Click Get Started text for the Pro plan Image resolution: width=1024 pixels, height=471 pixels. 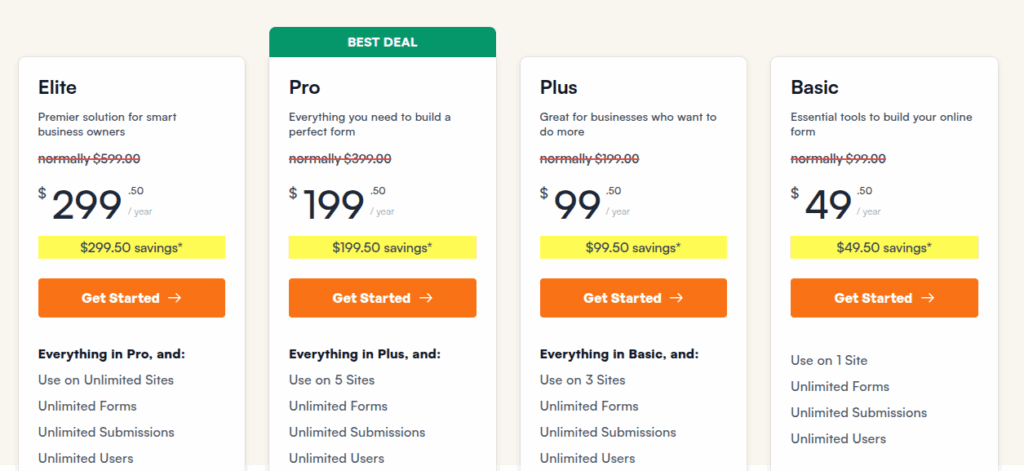coord(371,298)
